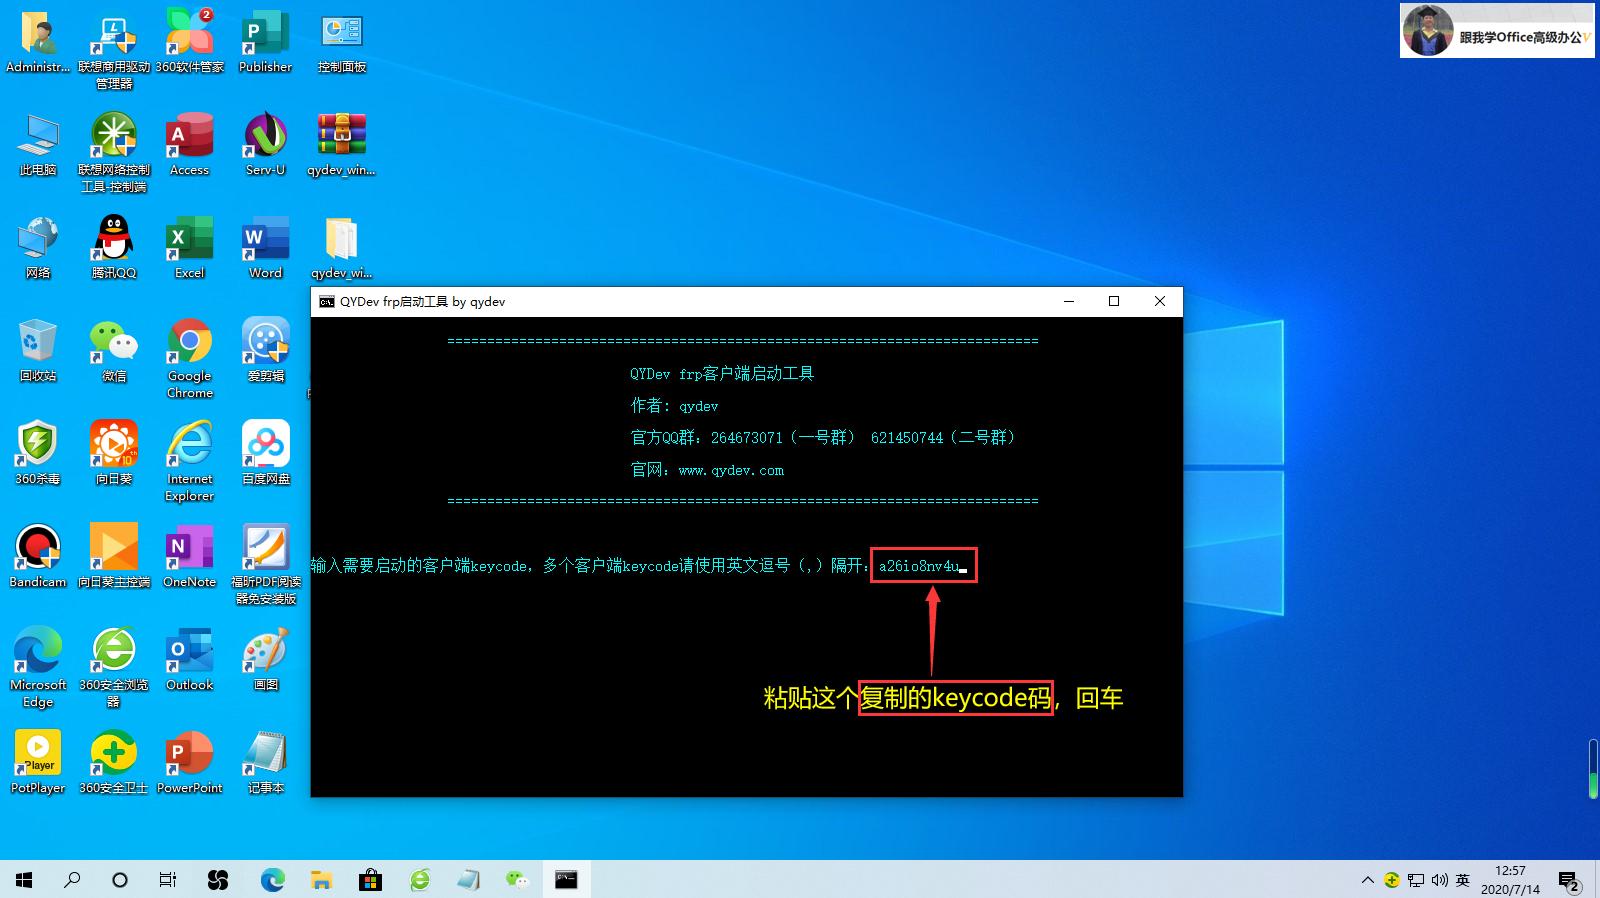The width and height of the screenshot is (1600, 898).
Task: Open 360 Antivirus desktop icon
Action: pos(38,454)
